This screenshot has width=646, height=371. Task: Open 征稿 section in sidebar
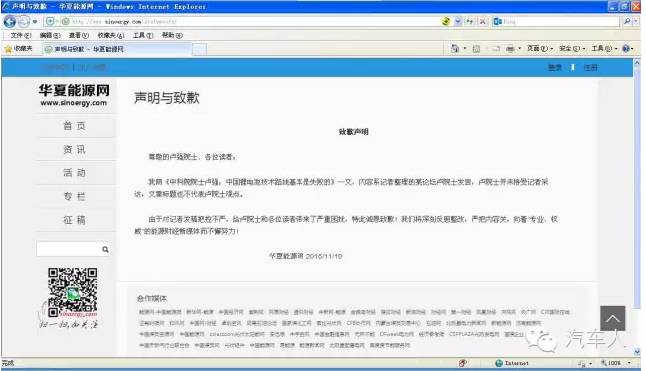coord(75,220)
